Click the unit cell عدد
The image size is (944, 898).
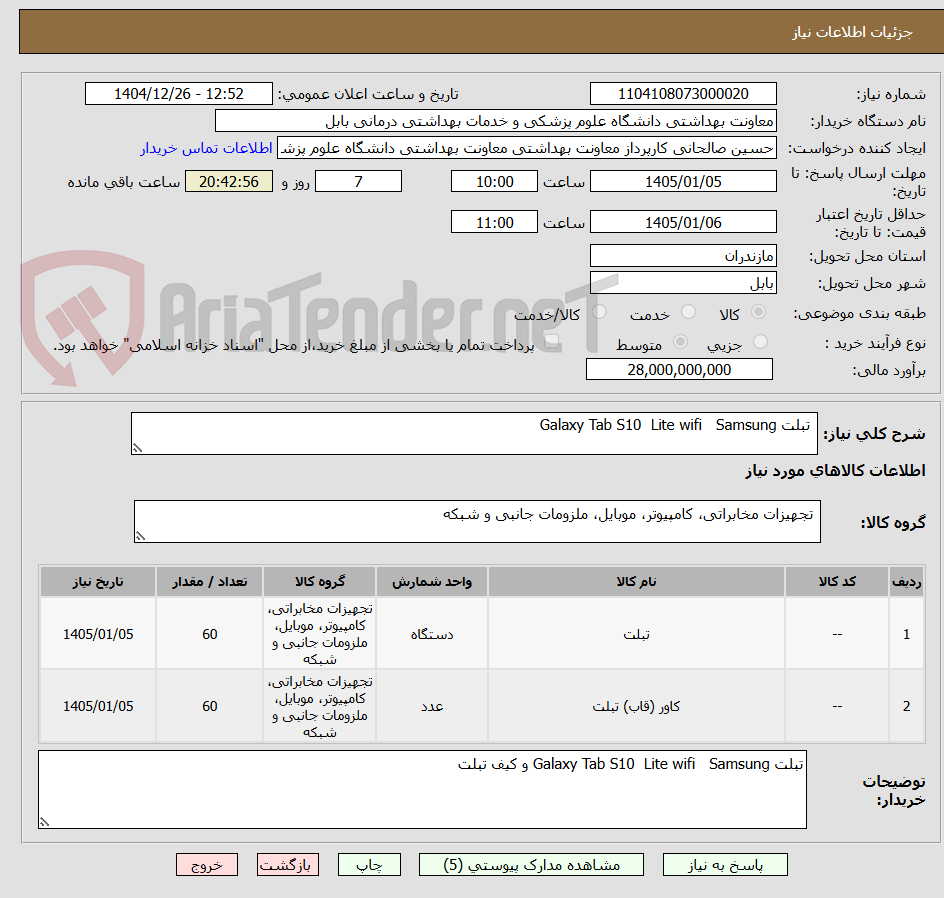[x=432, y=706]
